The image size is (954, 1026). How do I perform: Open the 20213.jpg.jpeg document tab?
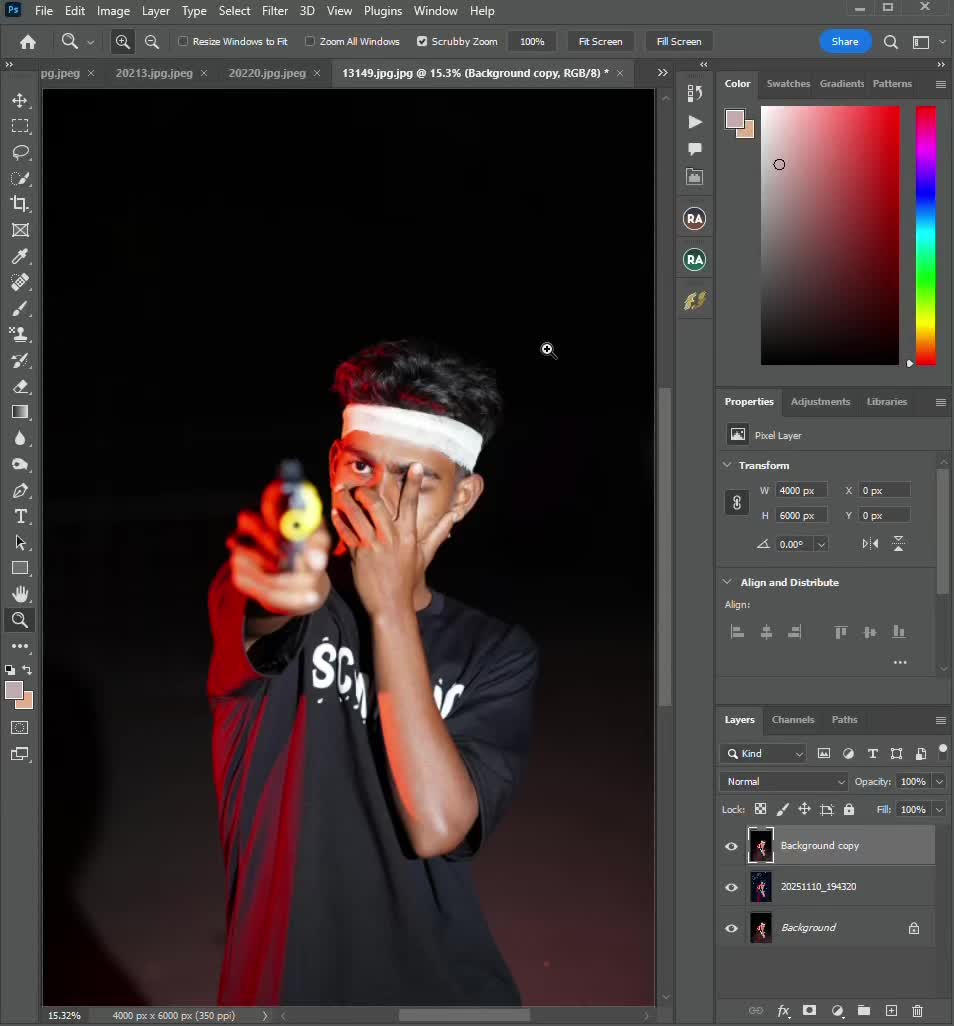(x=154, y=73)
